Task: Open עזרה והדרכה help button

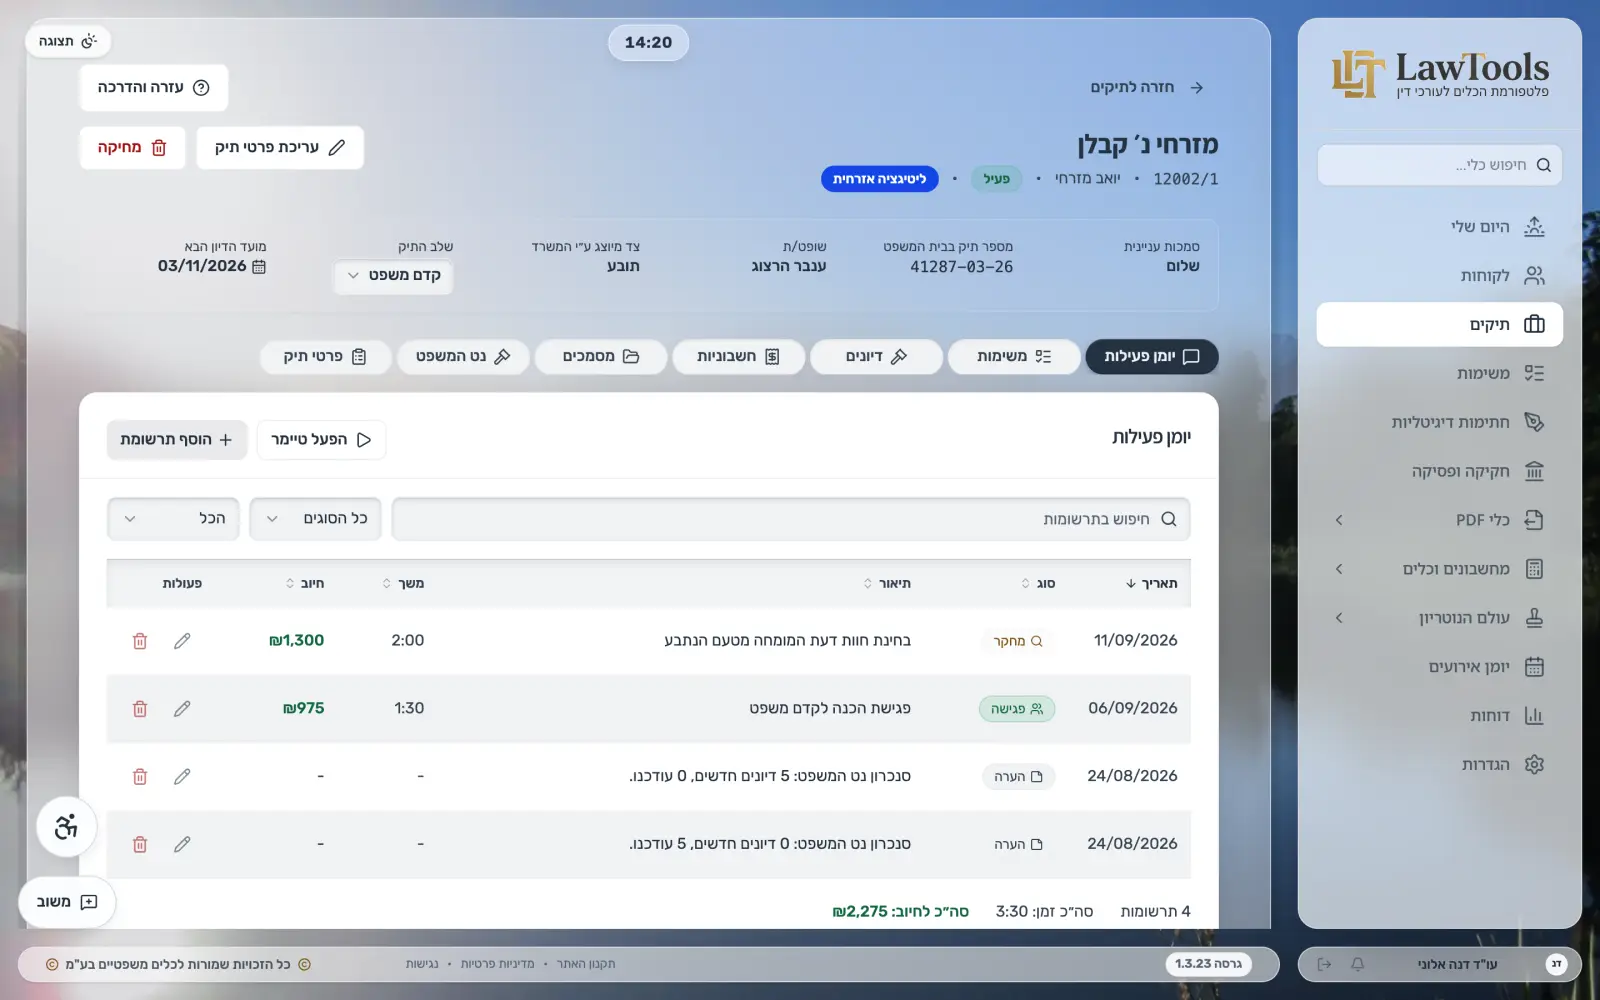Action: tap(154, 88)
